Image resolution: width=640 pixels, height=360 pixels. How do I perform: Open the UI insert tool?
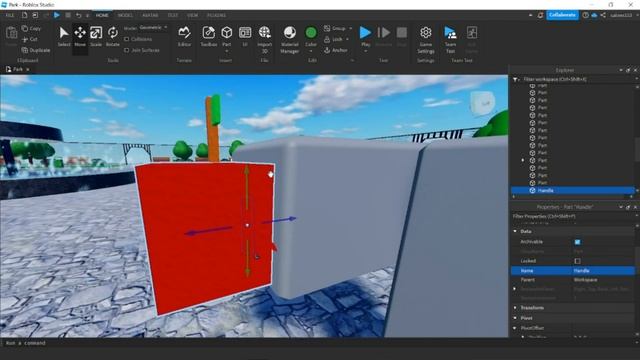coord(245,36)
